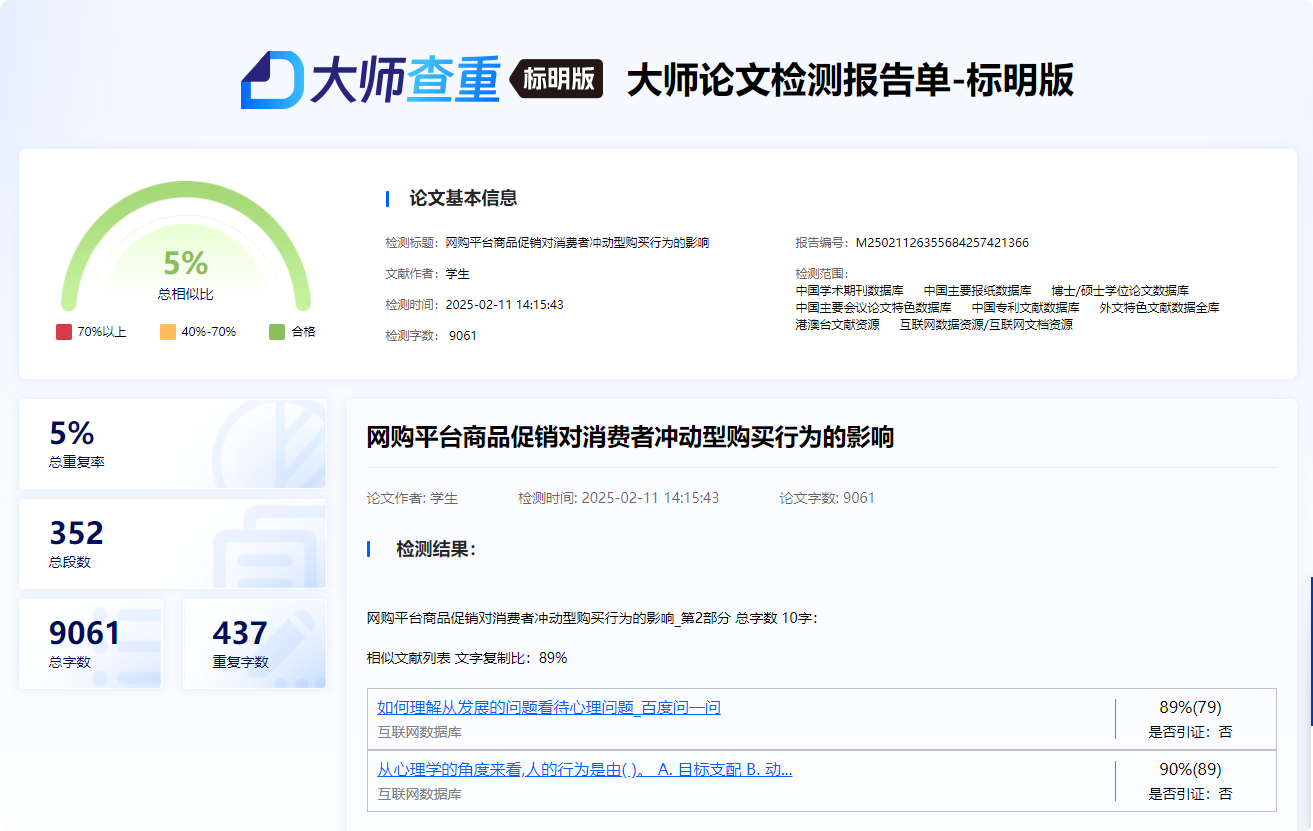The image size is (1313, 831).
Task: Click 是否引证: 否 in the 90%(89) row
Action: click(1190, 794)
